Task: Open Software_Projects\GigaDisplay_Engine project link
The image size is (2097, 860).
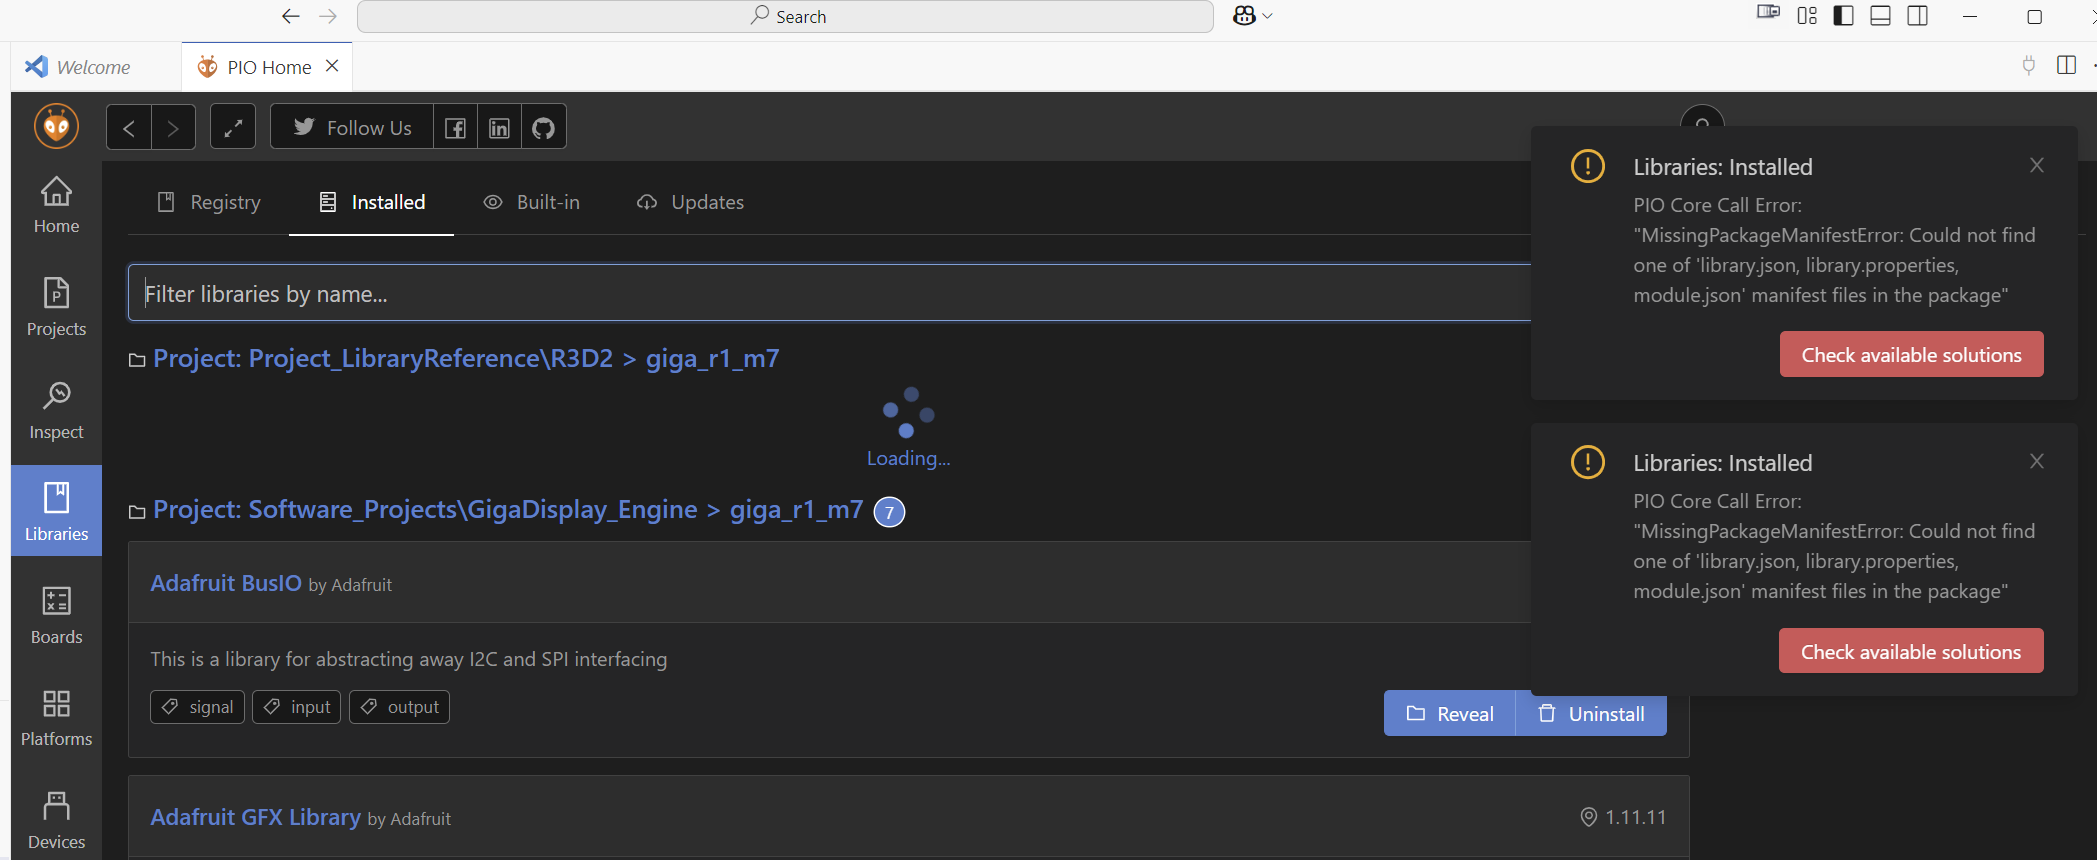Action: coord(508,510)
